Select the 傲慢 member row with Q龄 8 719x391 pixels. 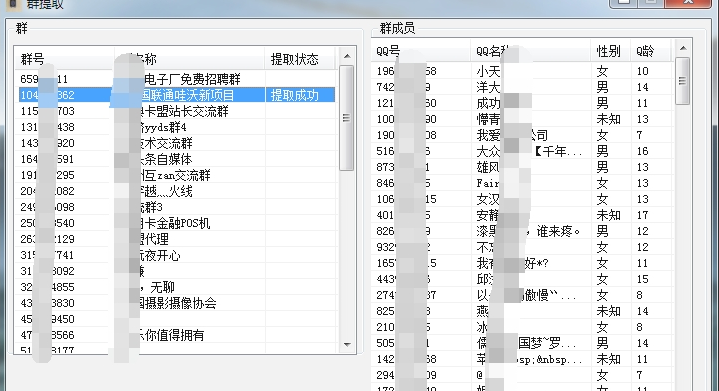(x=523, y=295)
